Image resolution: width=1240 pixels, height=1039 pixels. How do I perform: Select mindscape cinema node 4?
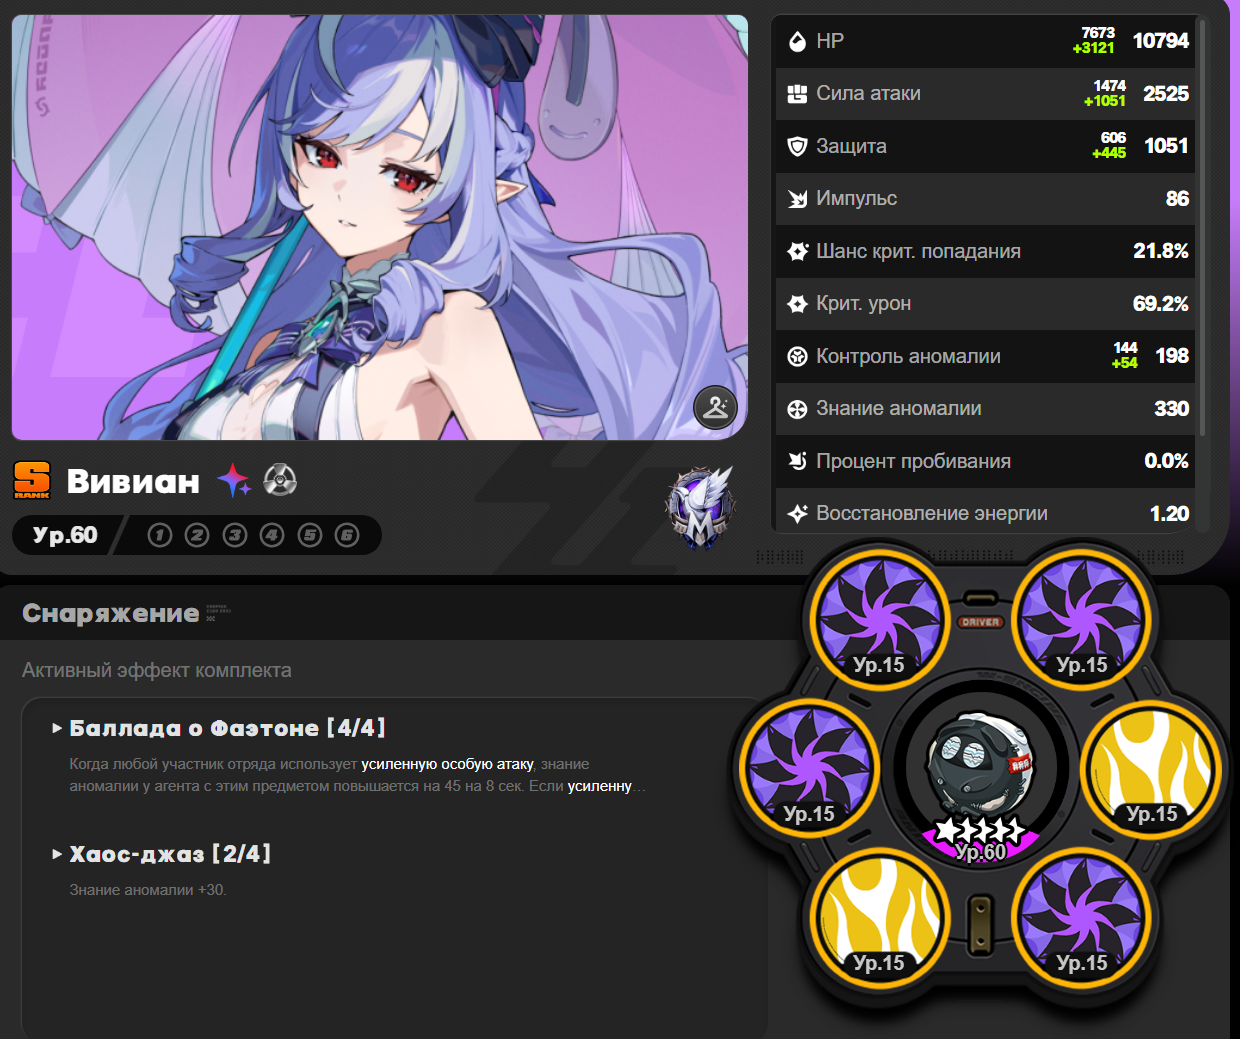pyautogui.click(x=272, y=535)
